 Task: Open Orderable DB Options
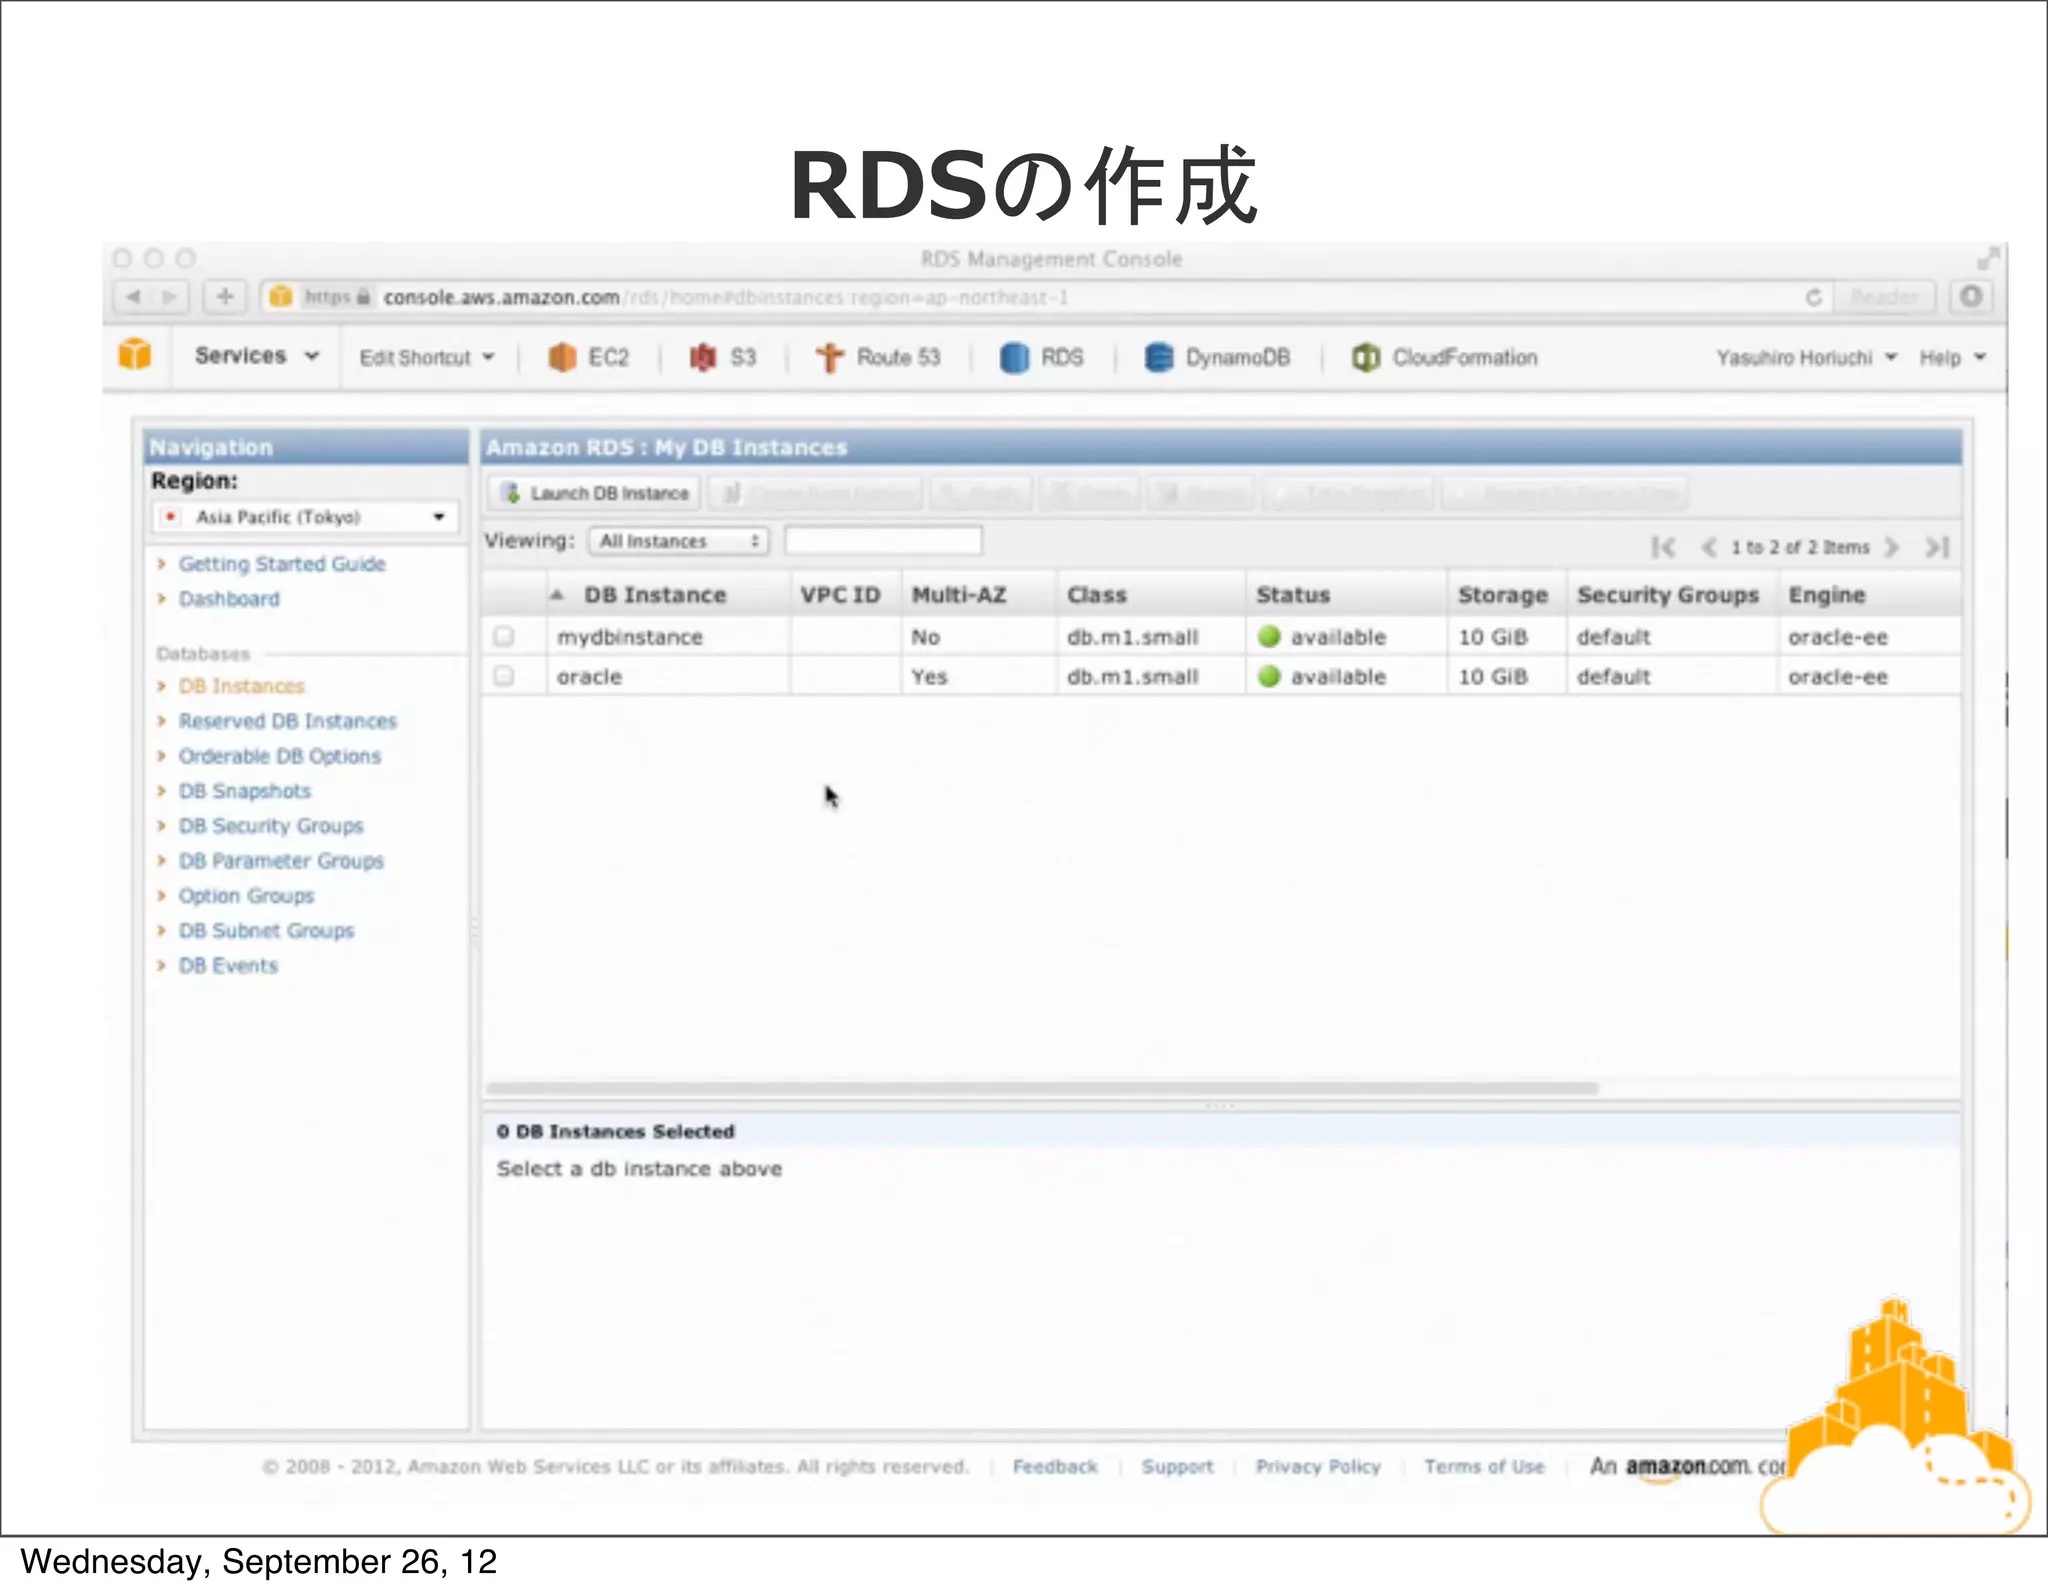tap(280, 756)
